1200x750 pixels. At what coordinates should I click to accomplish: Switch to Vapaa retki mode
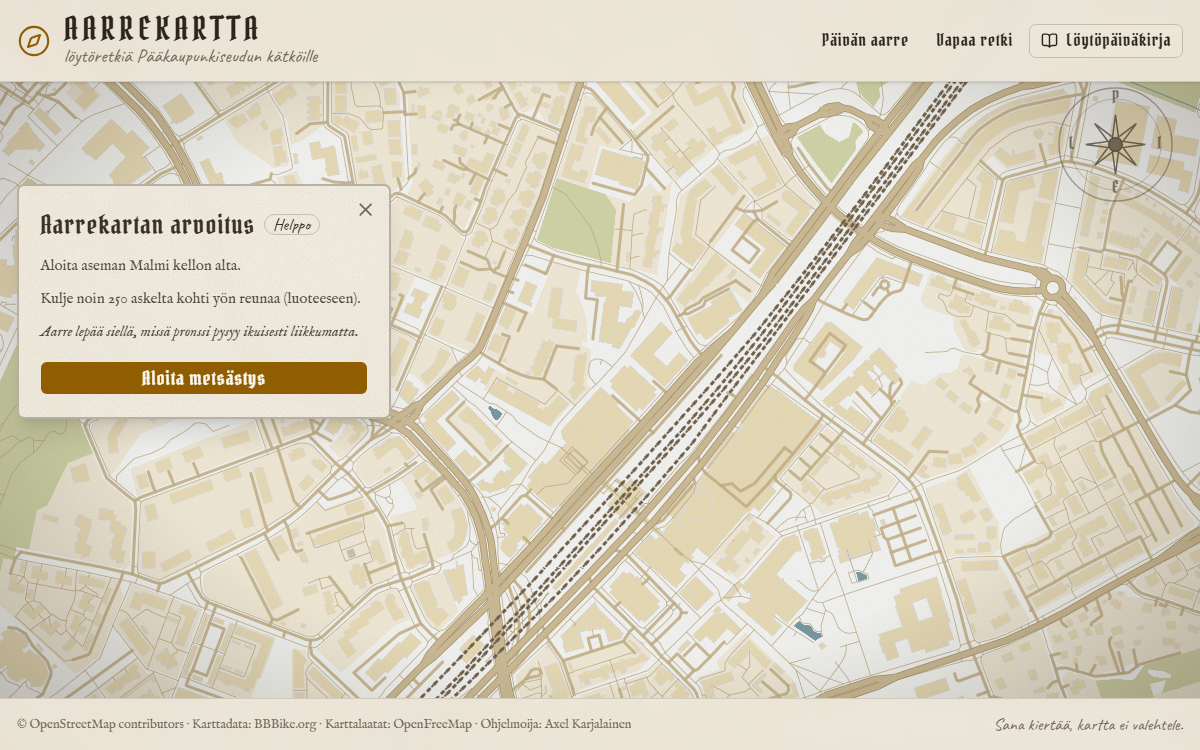coord(974,41)
